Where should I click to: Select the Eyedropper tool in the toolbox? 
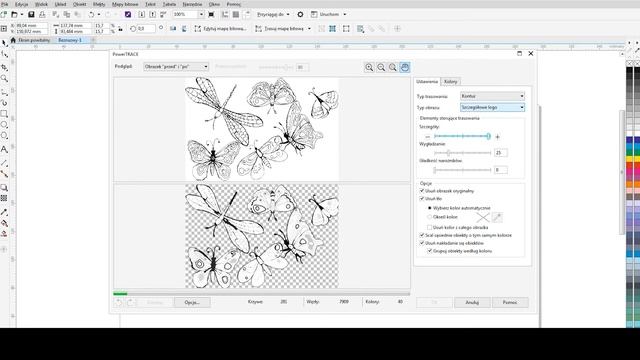[4, 212]
